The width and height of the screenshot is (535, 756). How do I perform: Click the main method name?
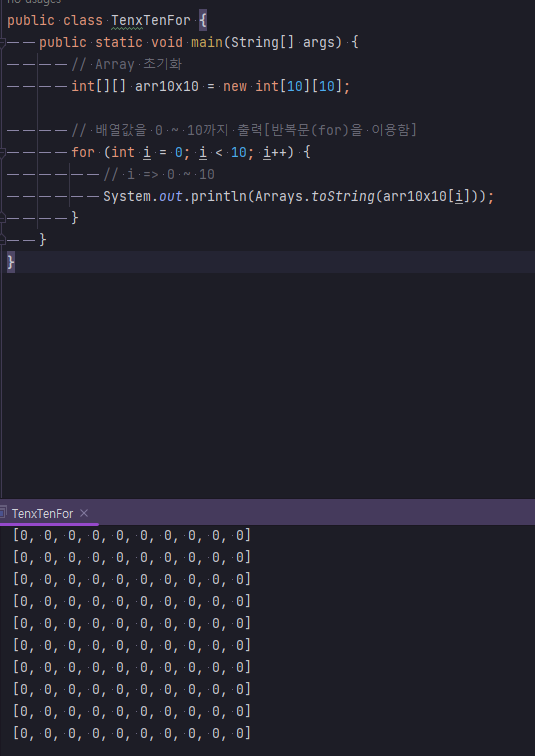(x=207, y=42)
